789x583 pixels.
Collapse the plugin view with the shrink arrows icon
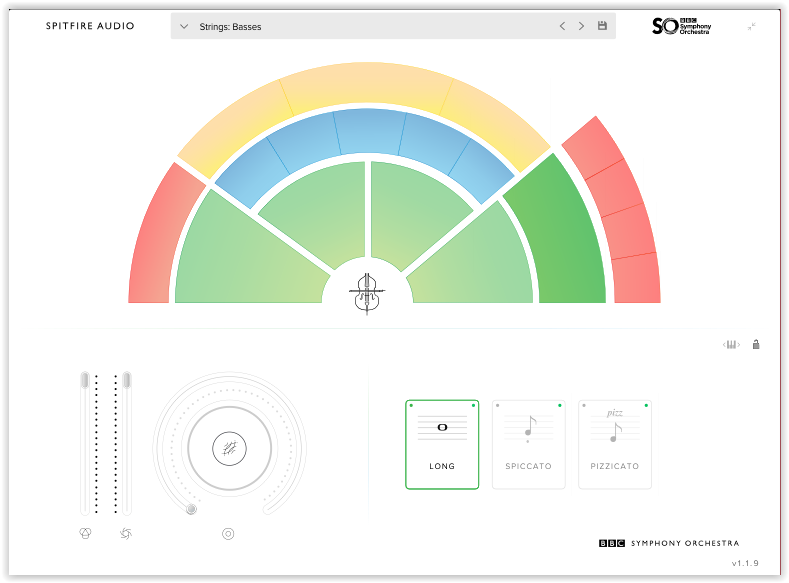[751, 27]
